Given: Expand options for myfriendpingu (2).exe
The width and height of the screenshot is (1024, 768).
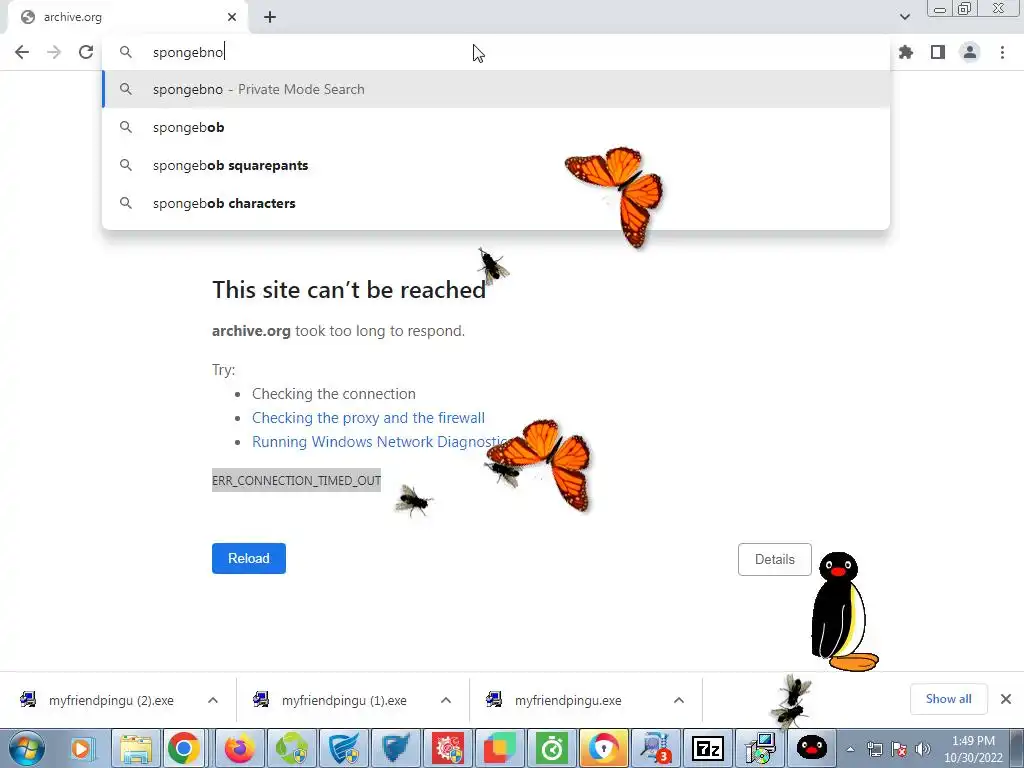Looking at the screenshot, I should [x=213, y=700].
